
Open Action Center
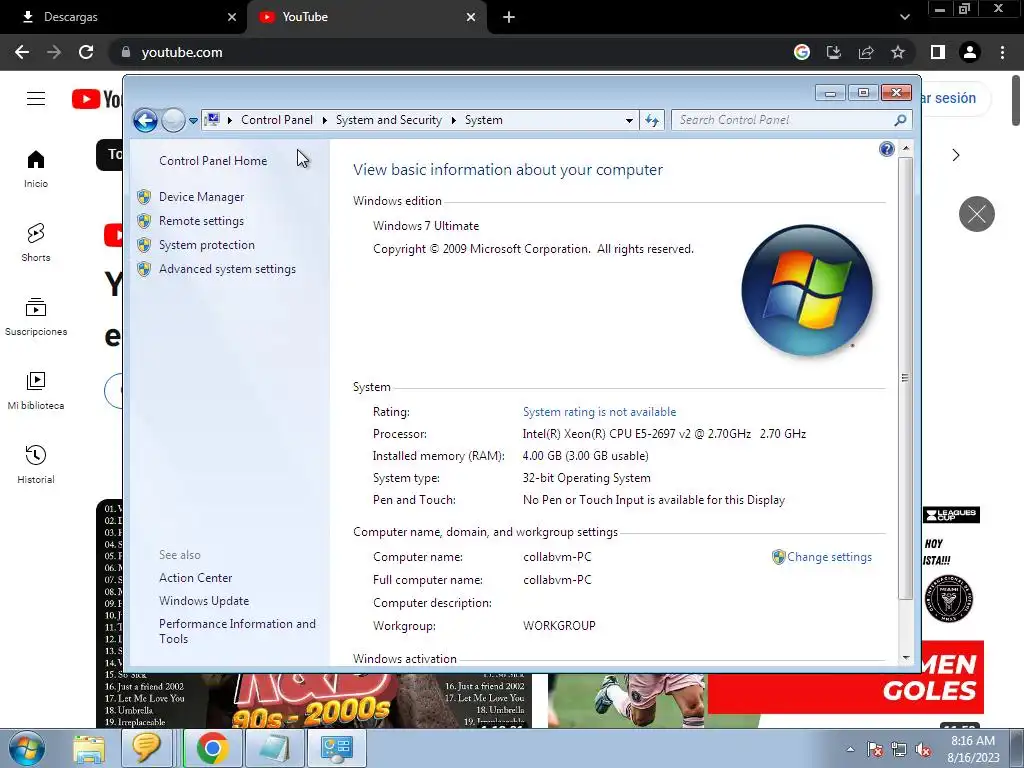pos(195,578)
